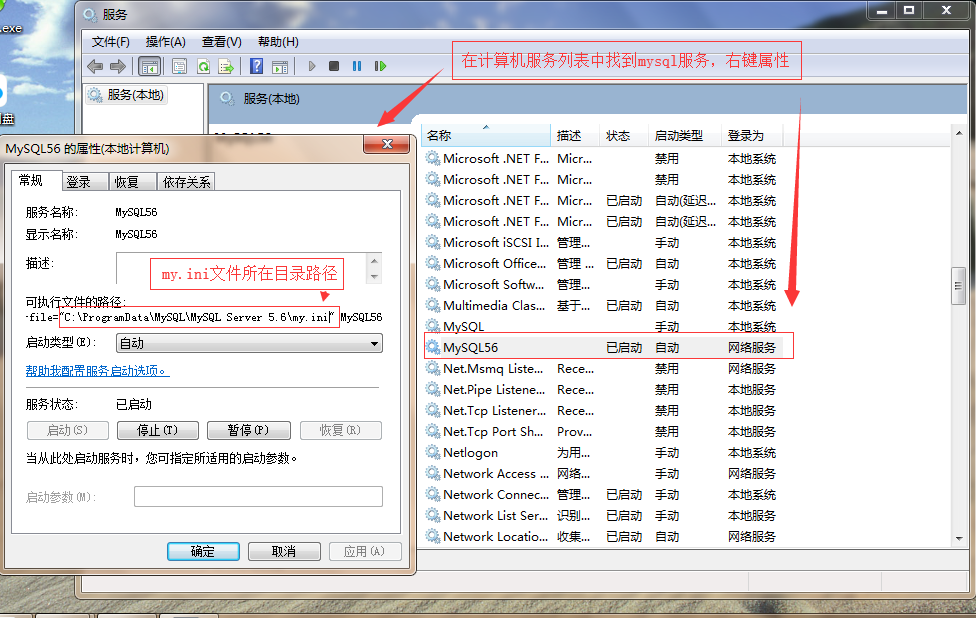
Task: Sort services by the 描述 column header
Action: [576, 135]
